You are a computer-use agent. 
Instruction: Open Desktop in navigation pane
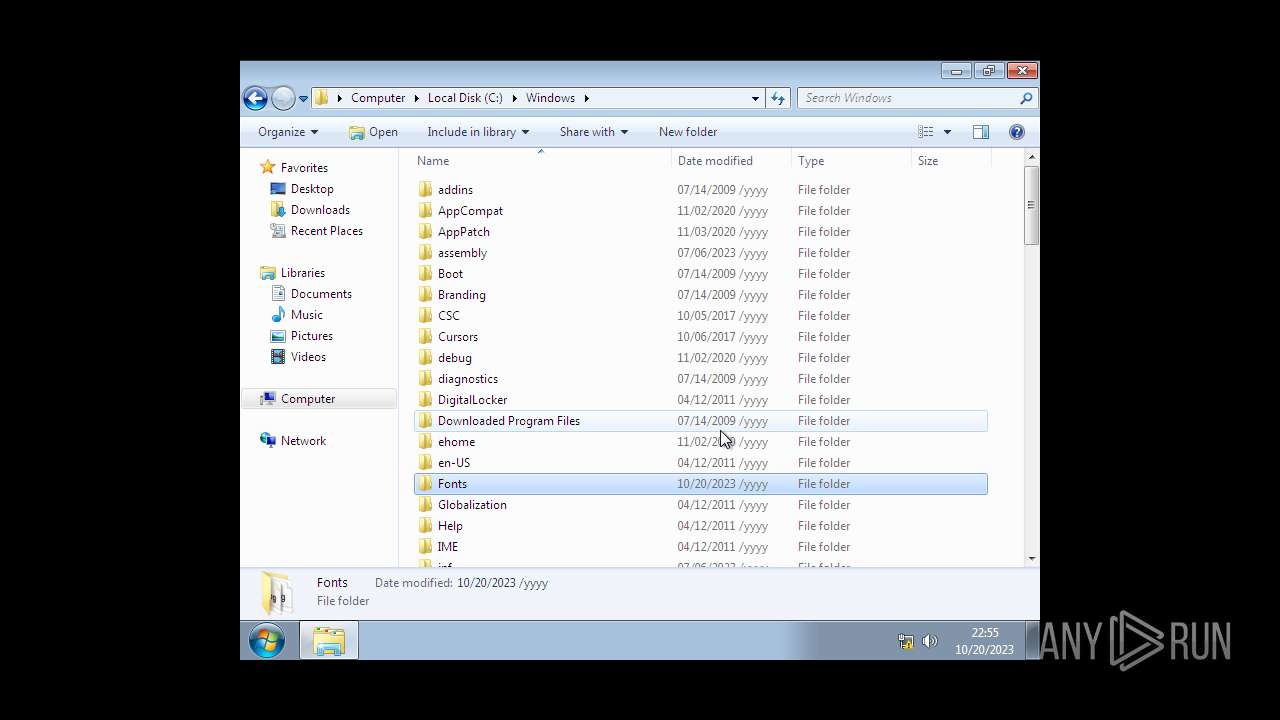(312, 189)
